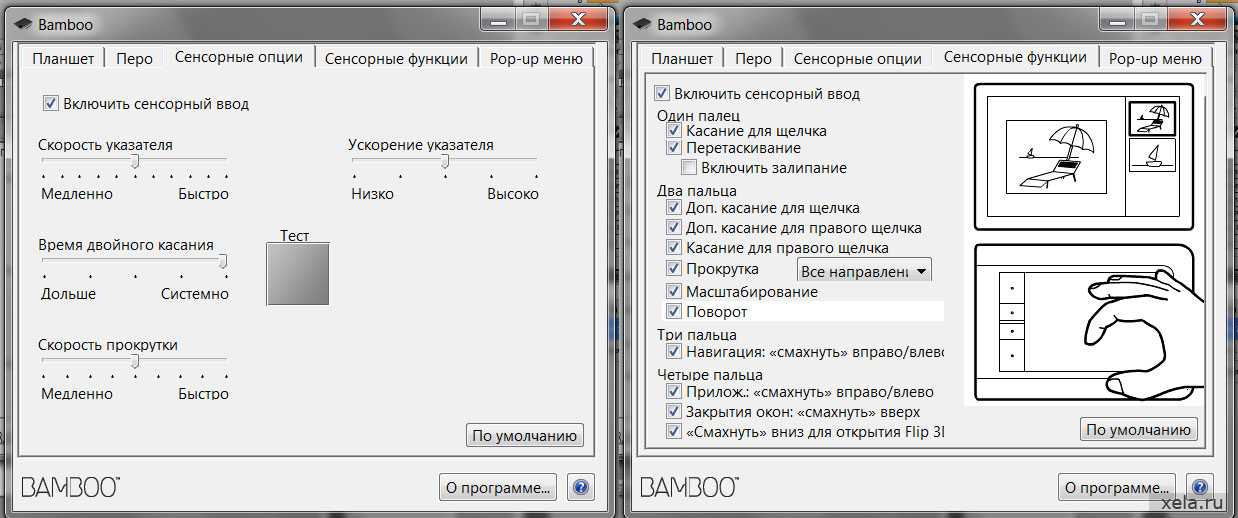Uncheck the Масштабирование checkbox
1238x518 pixels.
pos(674,291)
